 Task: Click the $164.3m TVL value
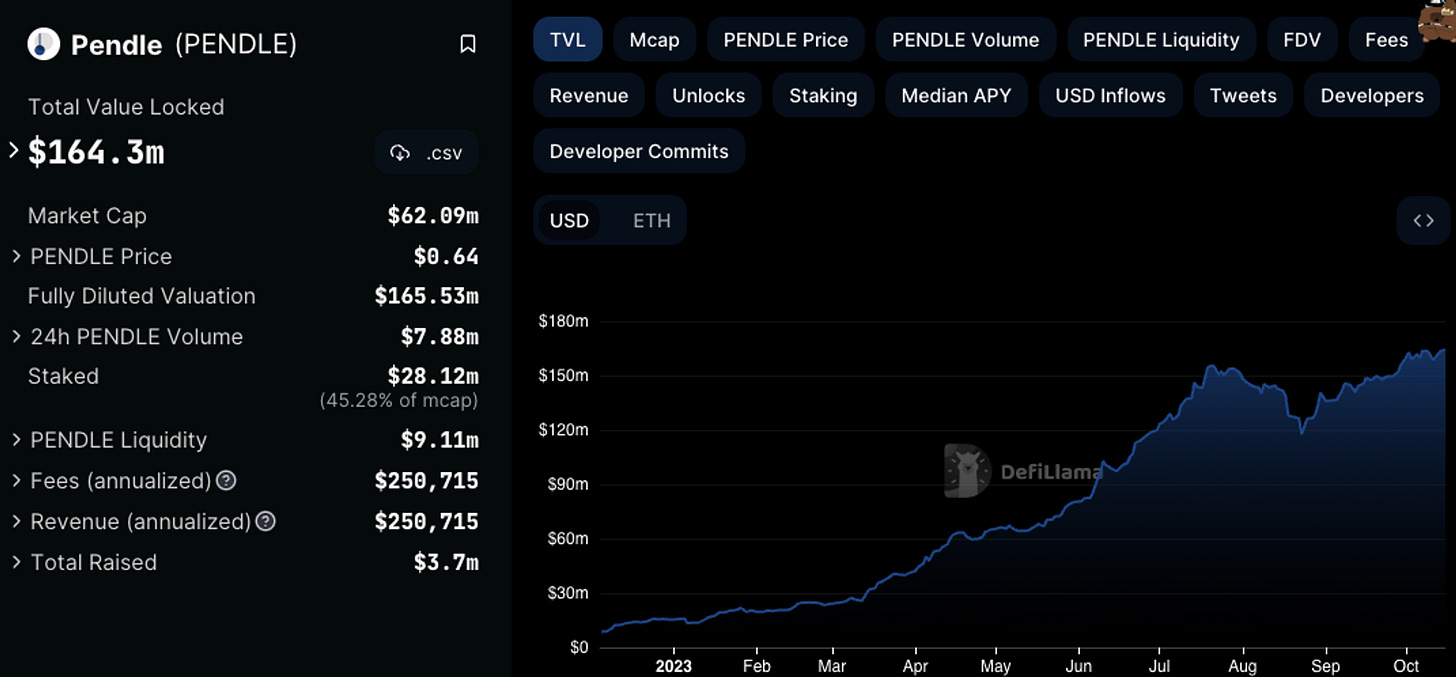pos(96,152)
